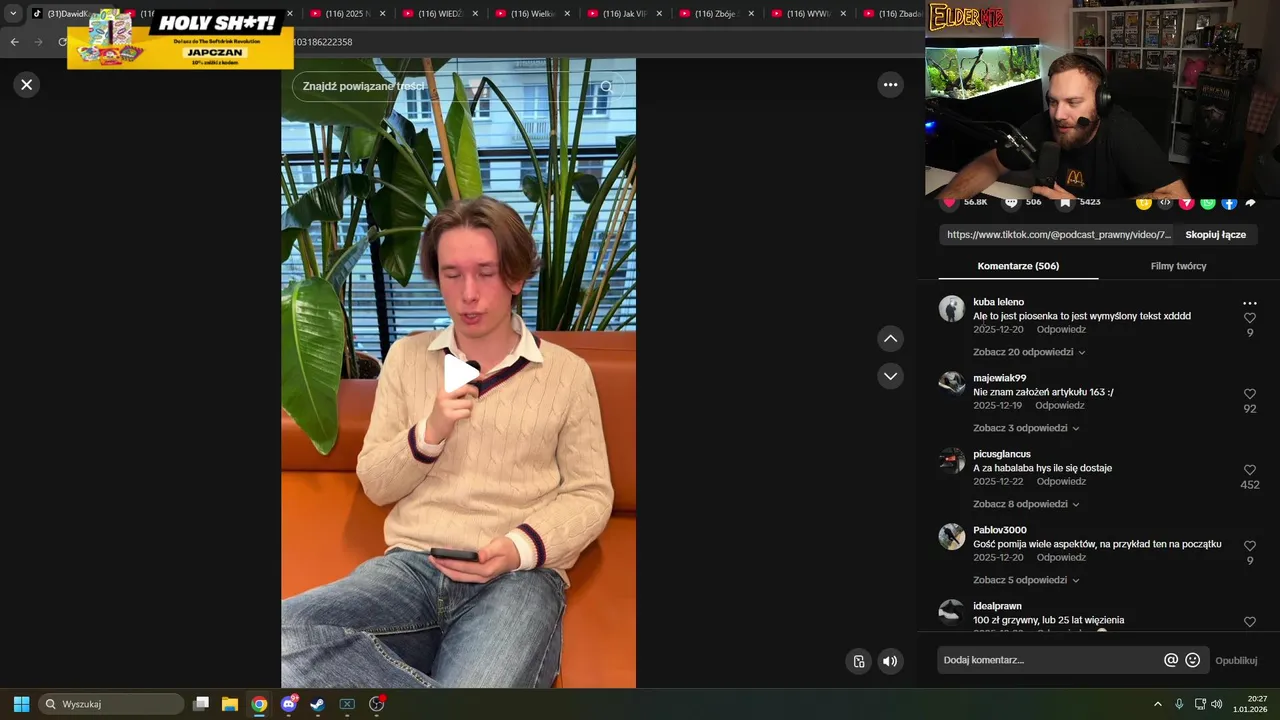Switch to Komentarze (506) tab
Image resolution: width=1280 pixels, height=720 pixels.
pos(1018,266)
